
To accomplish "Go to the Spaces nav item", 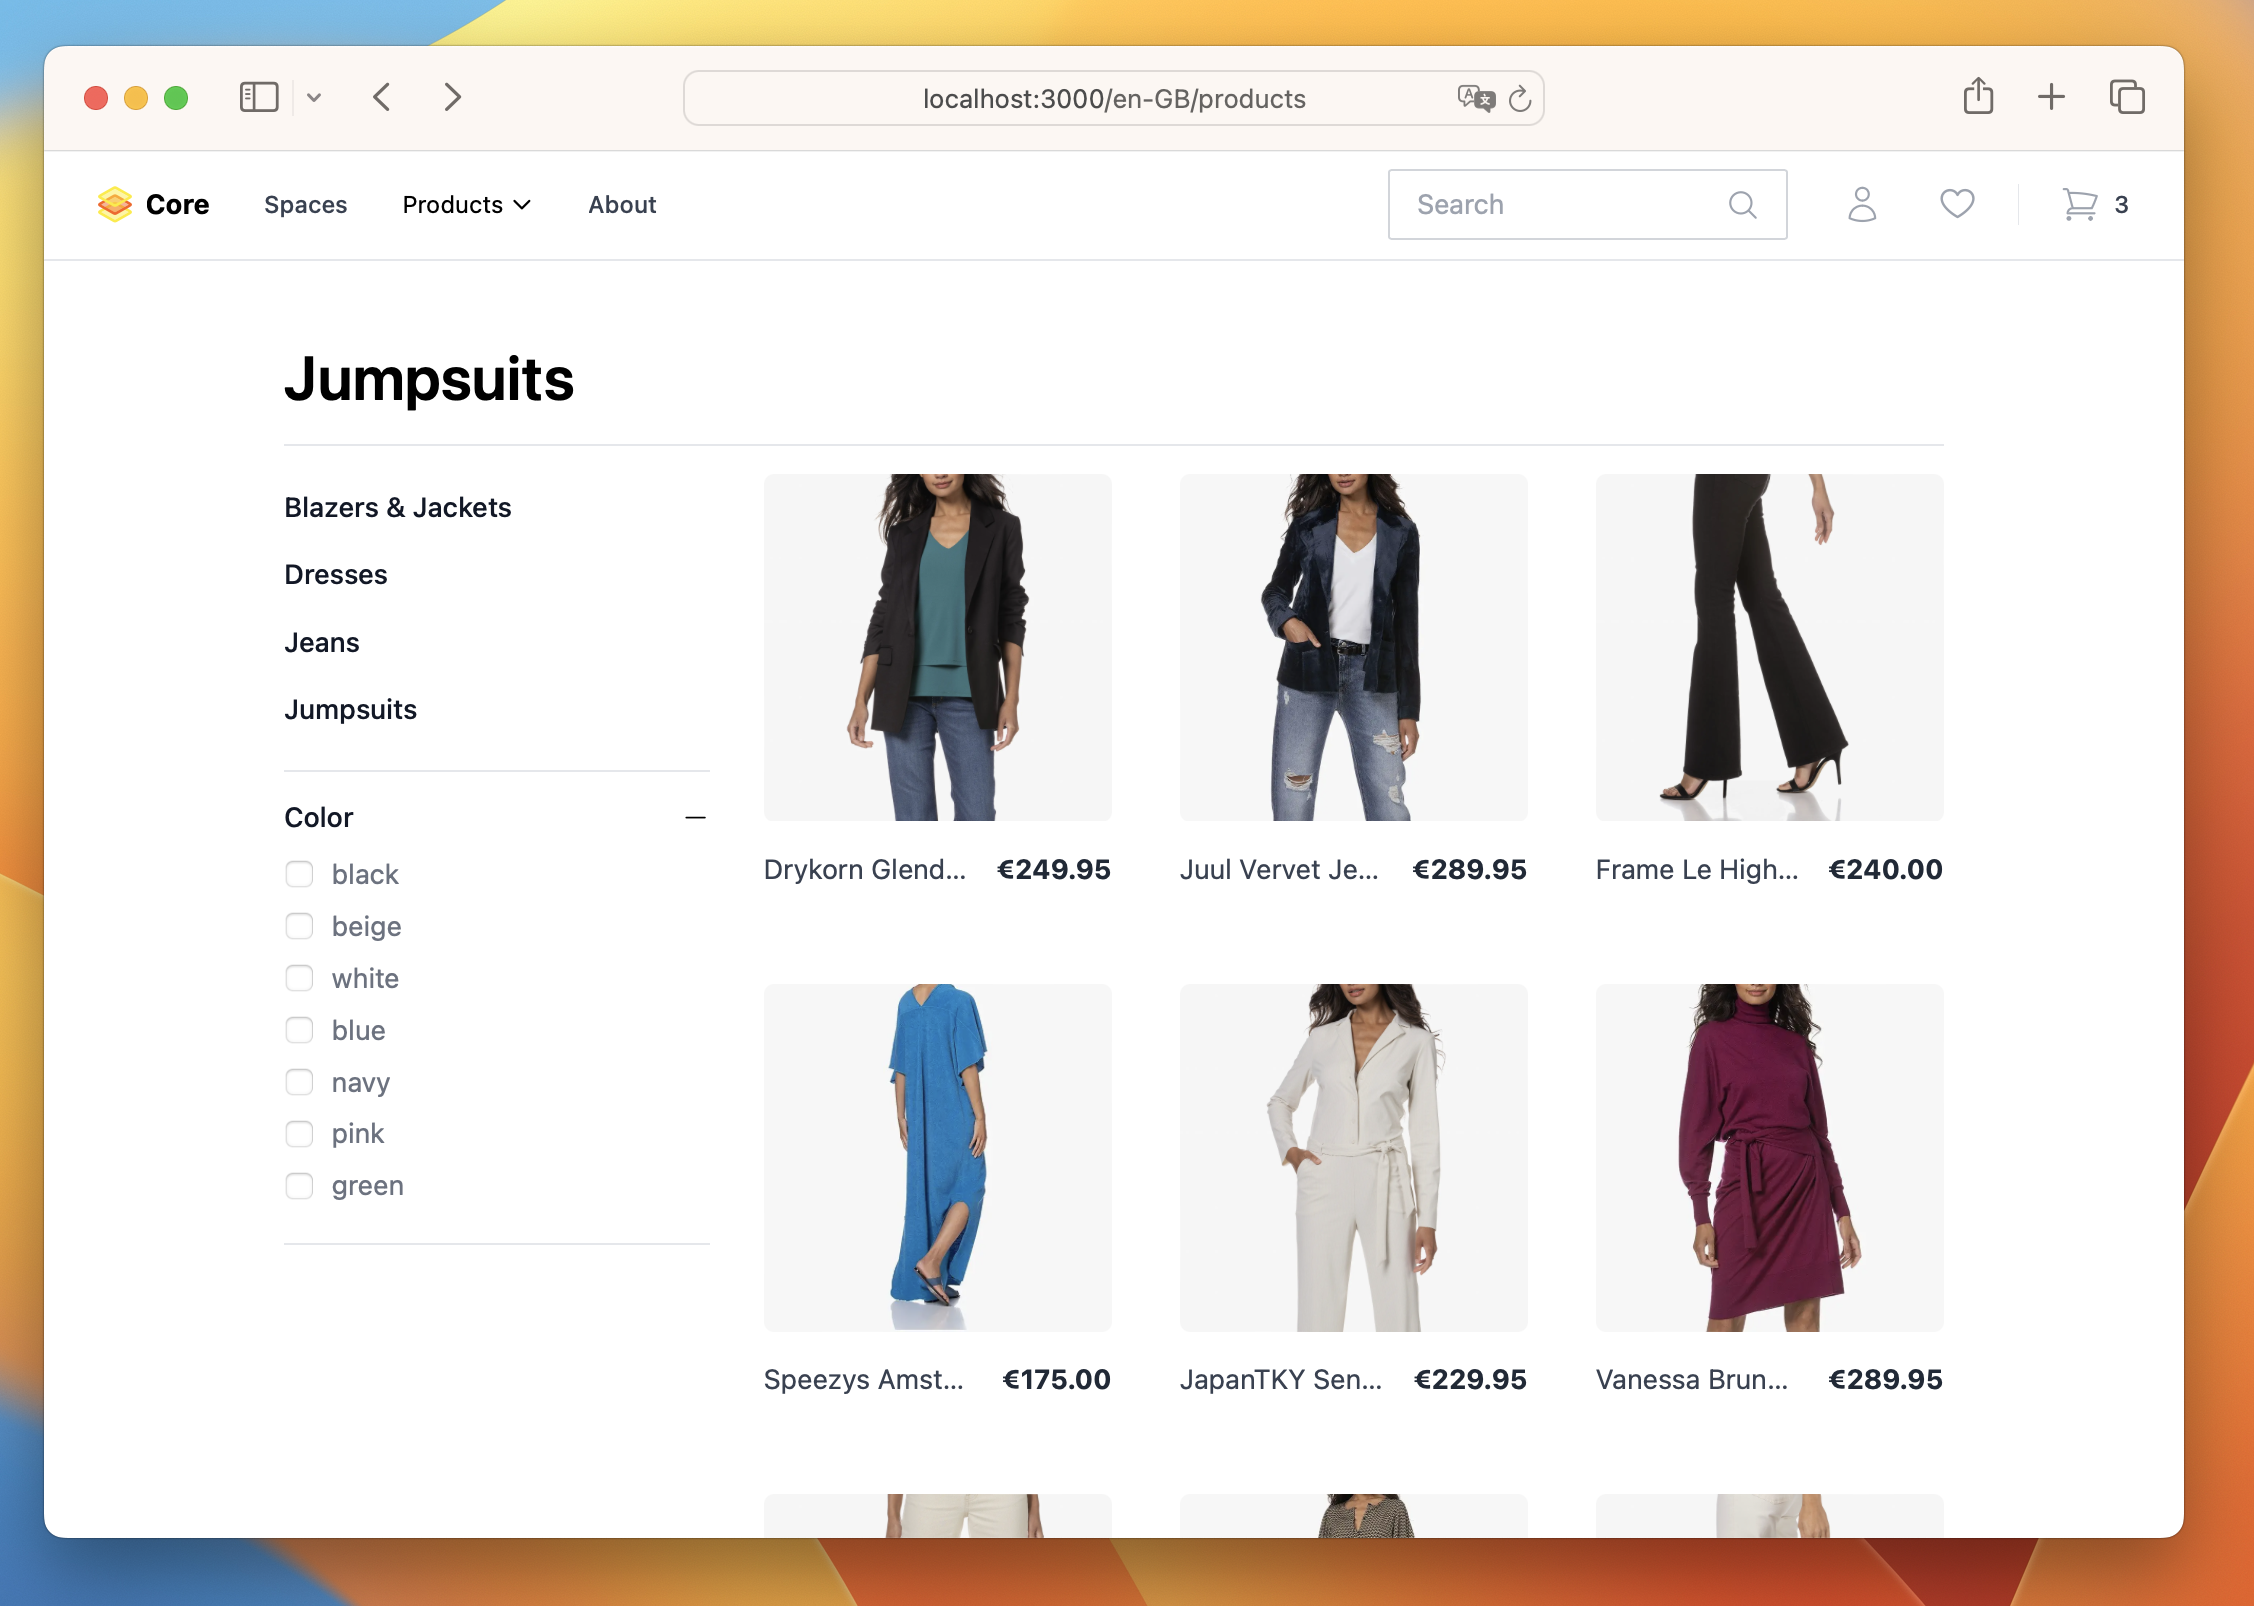I will (305, 205).
